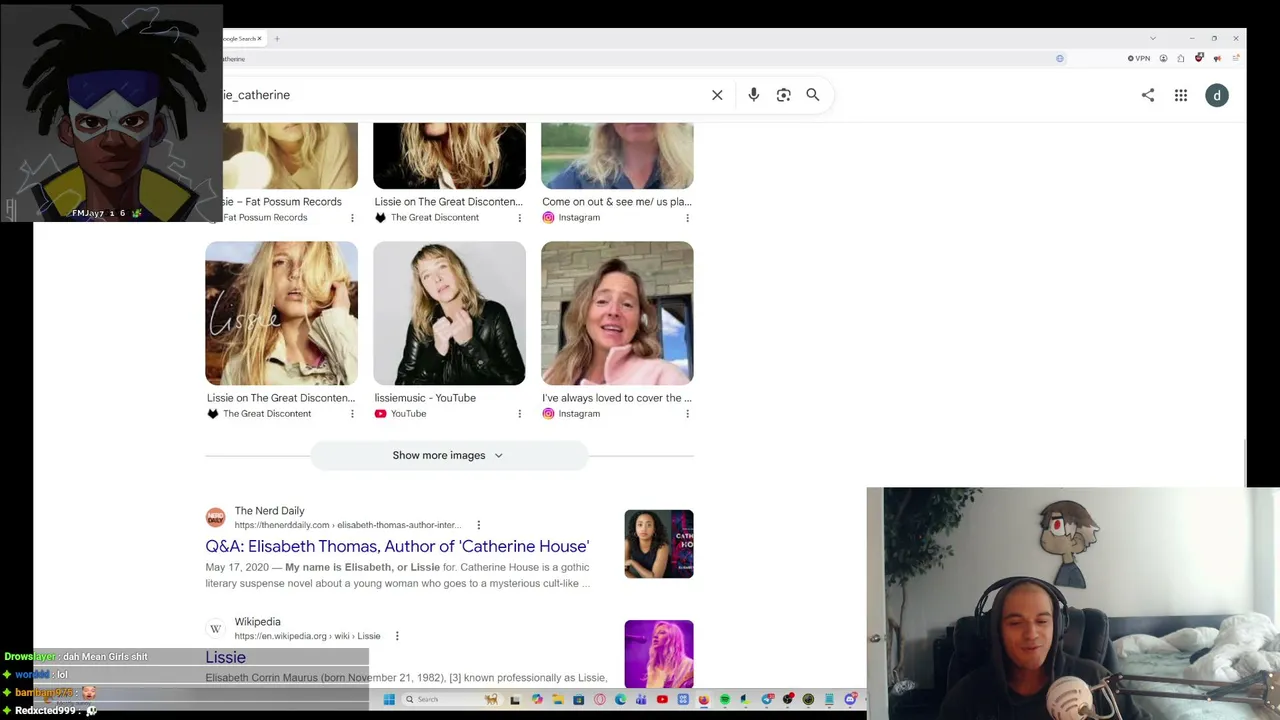This screenshot has height=720, width=1280.
Task: Open the leather jacket lissiemusic thumbnail
Action: [x=449, y=313]
